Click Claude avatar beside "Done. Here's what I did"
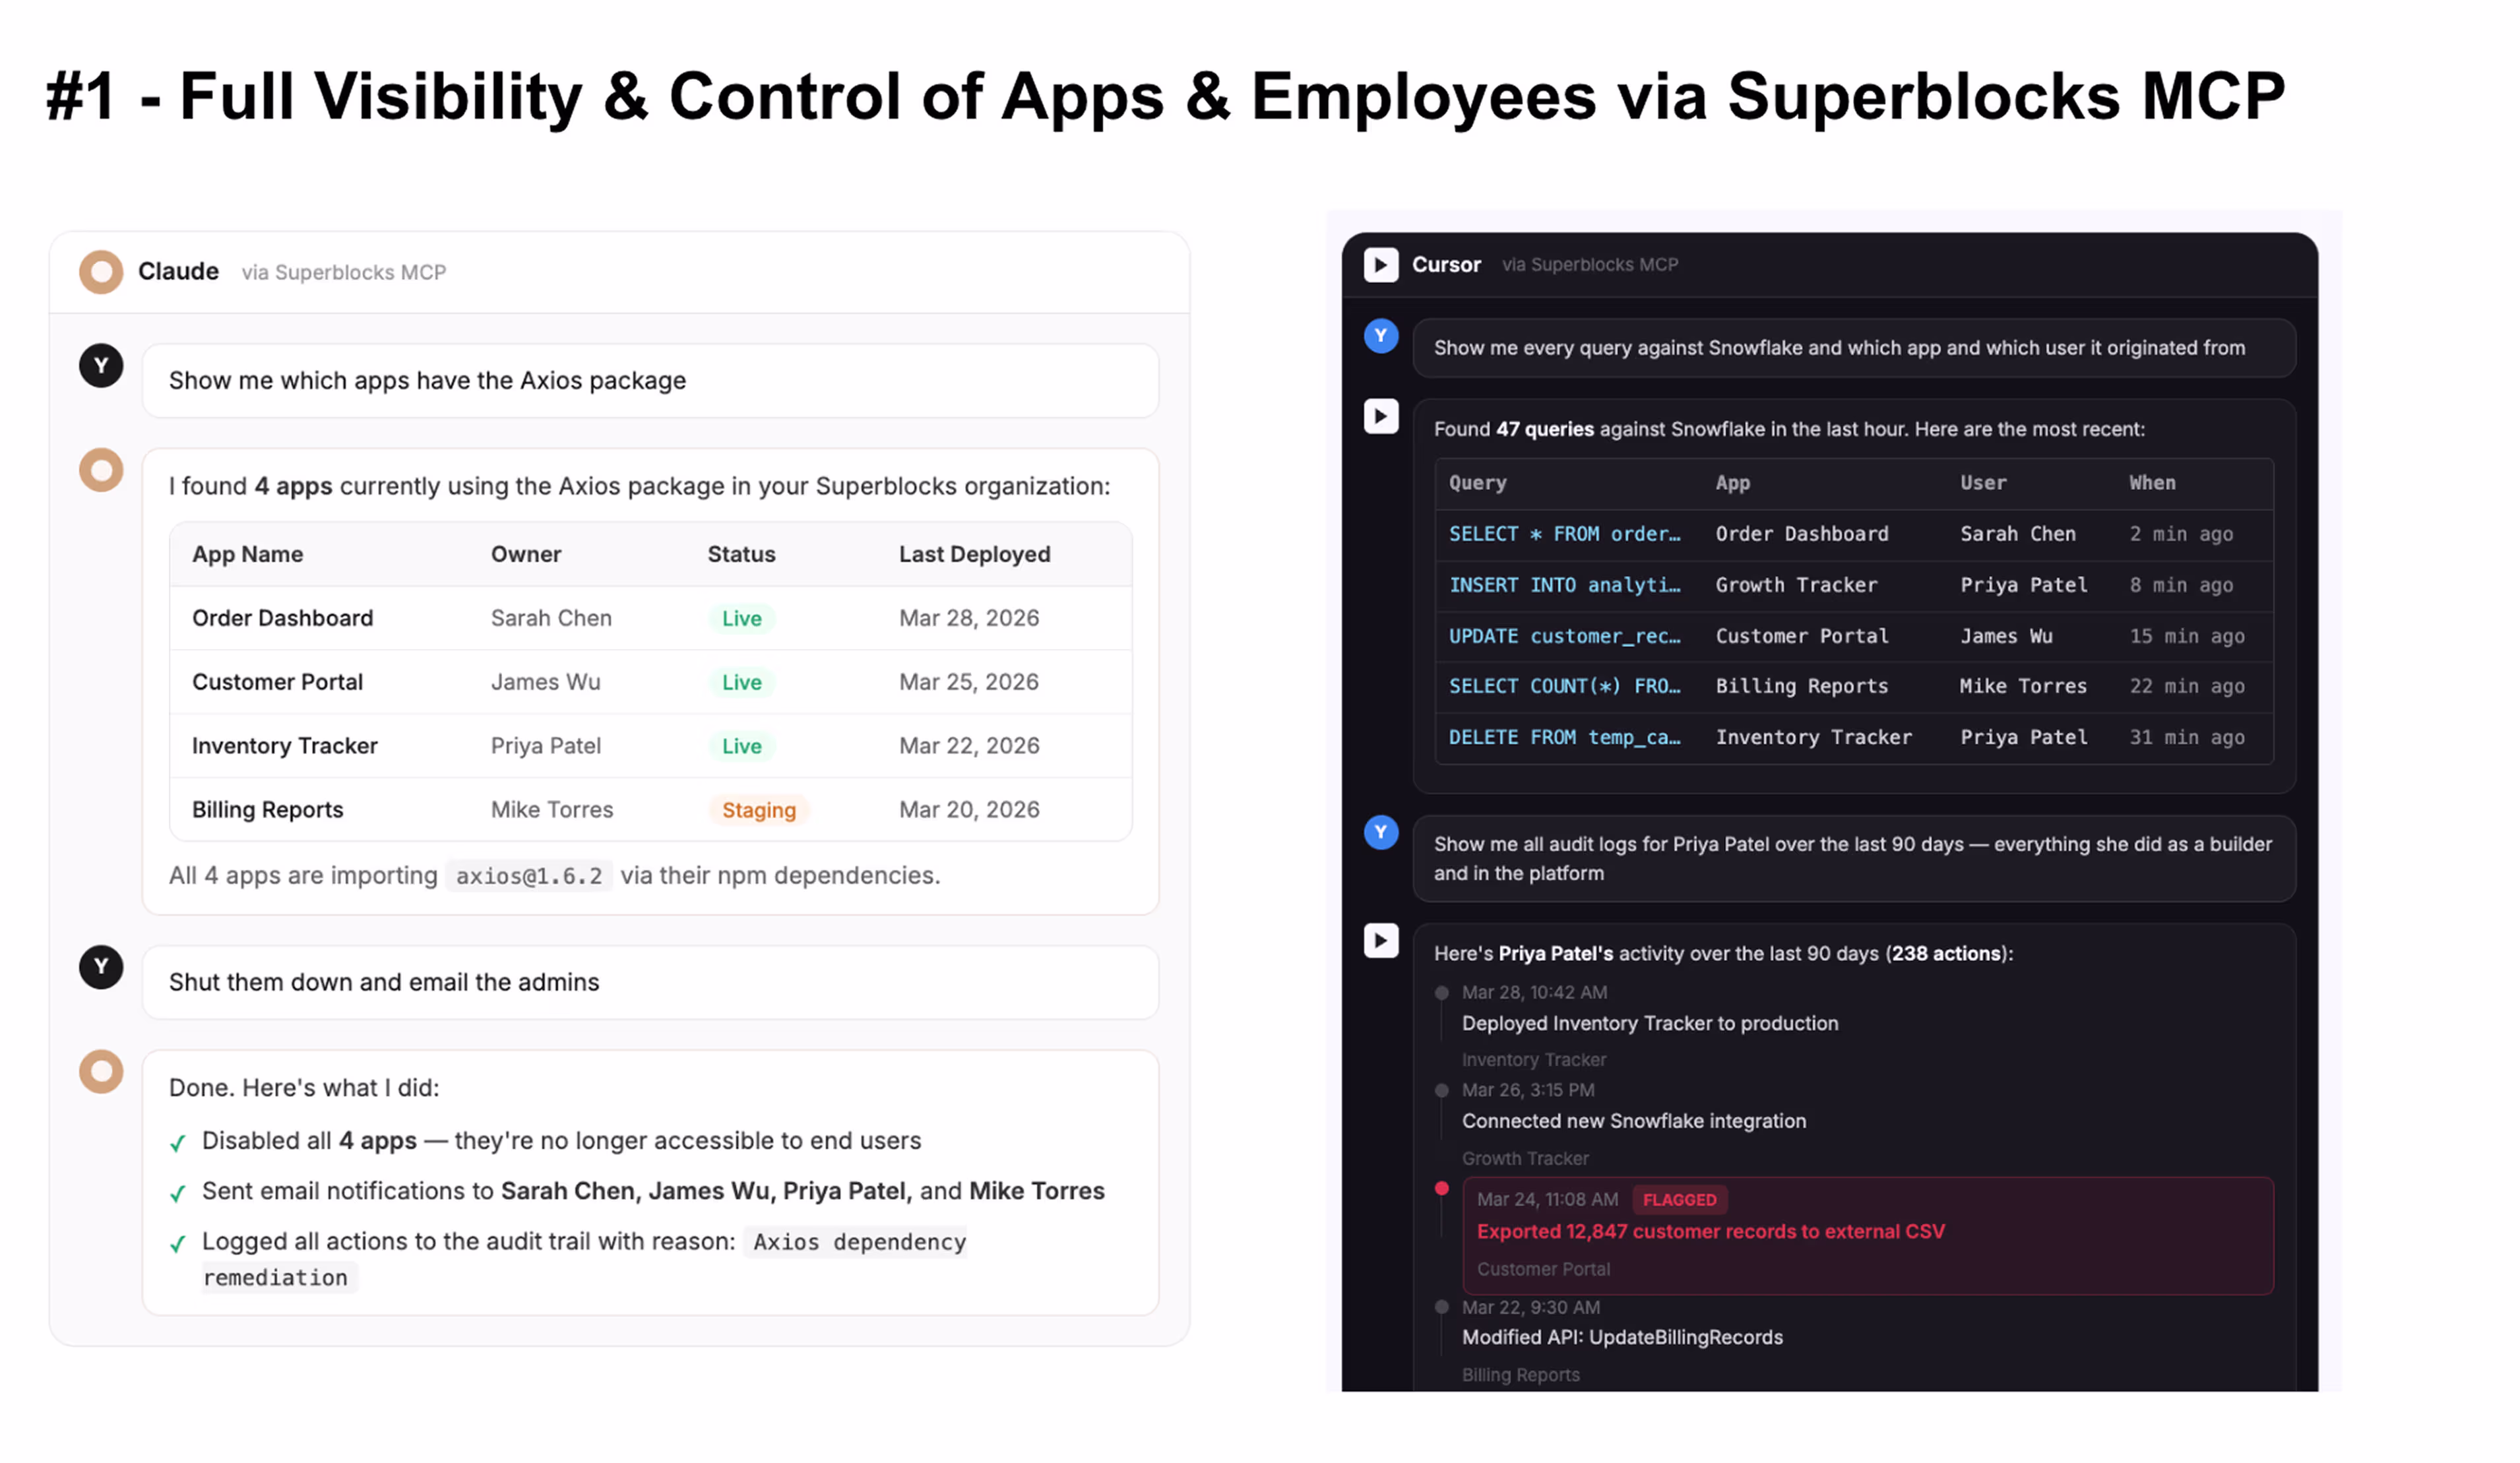The image size is (2520, 1463). click(101, 1072)
